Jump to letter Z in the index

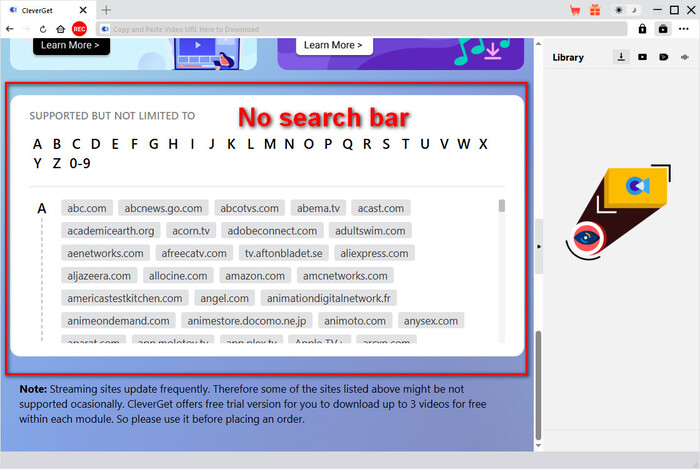(x=57, y=163)
